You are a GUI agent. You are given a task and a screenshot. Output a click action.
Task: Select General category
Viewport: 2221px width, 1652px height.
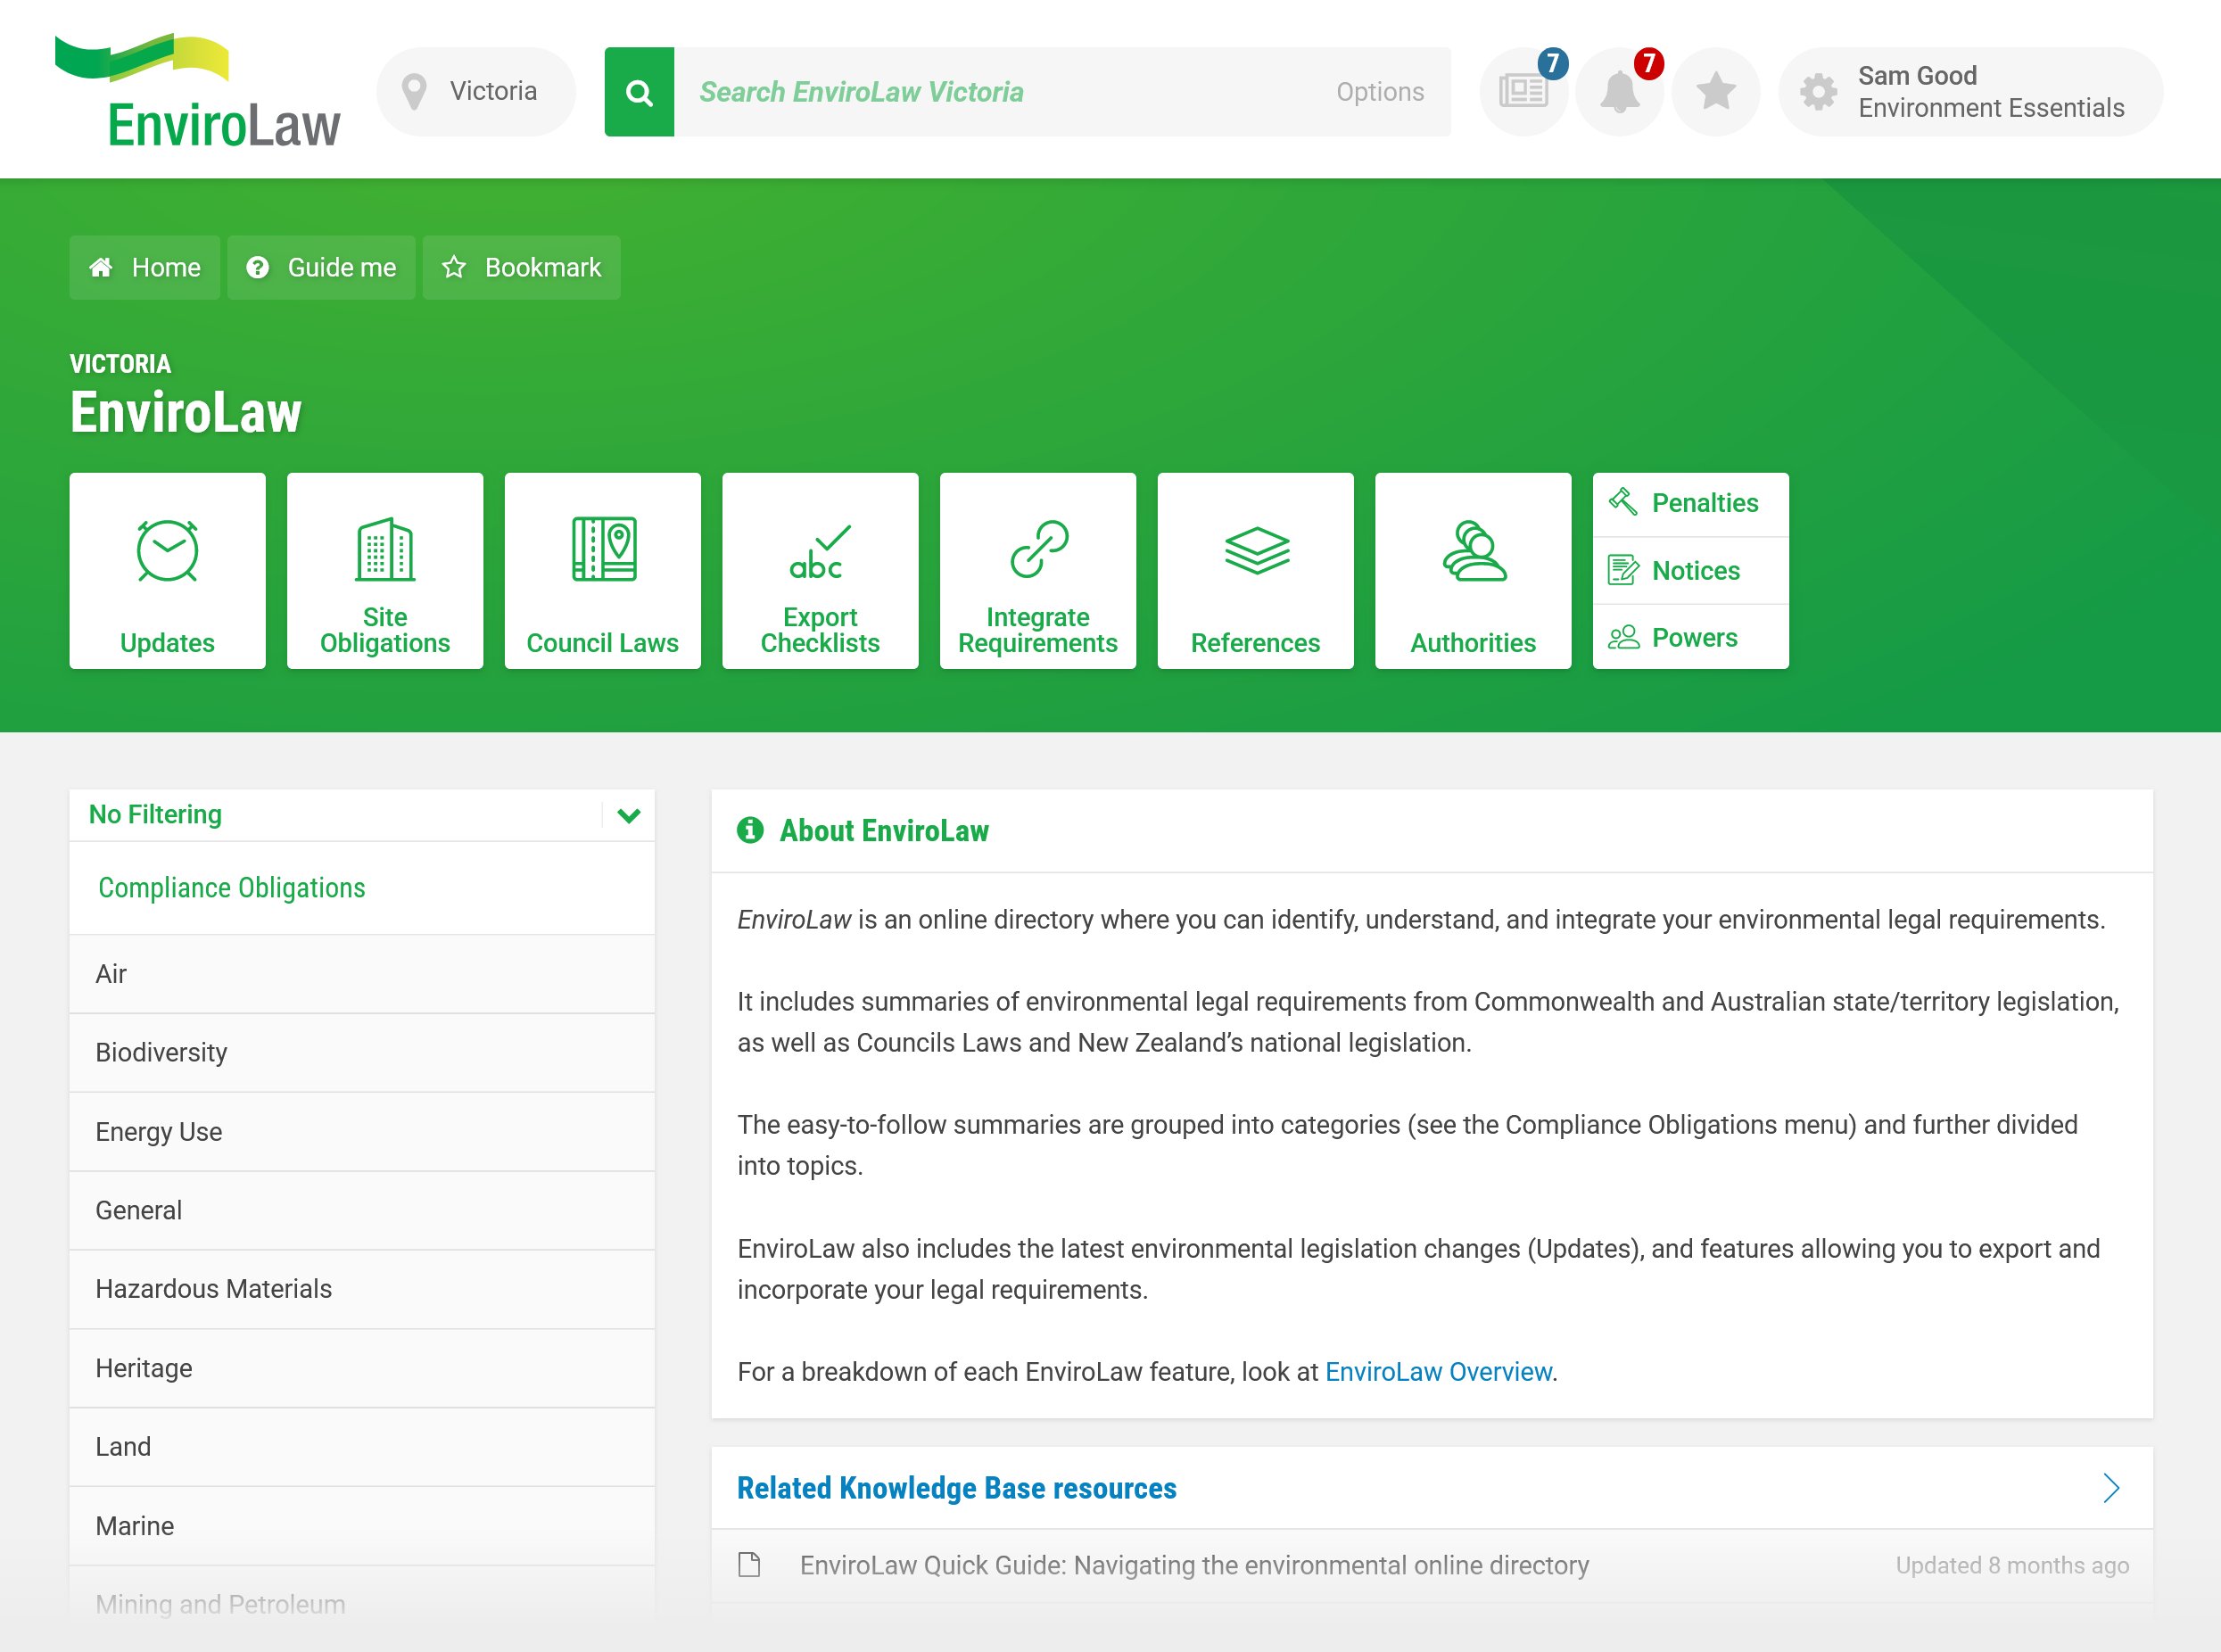tap(362, 1210)
